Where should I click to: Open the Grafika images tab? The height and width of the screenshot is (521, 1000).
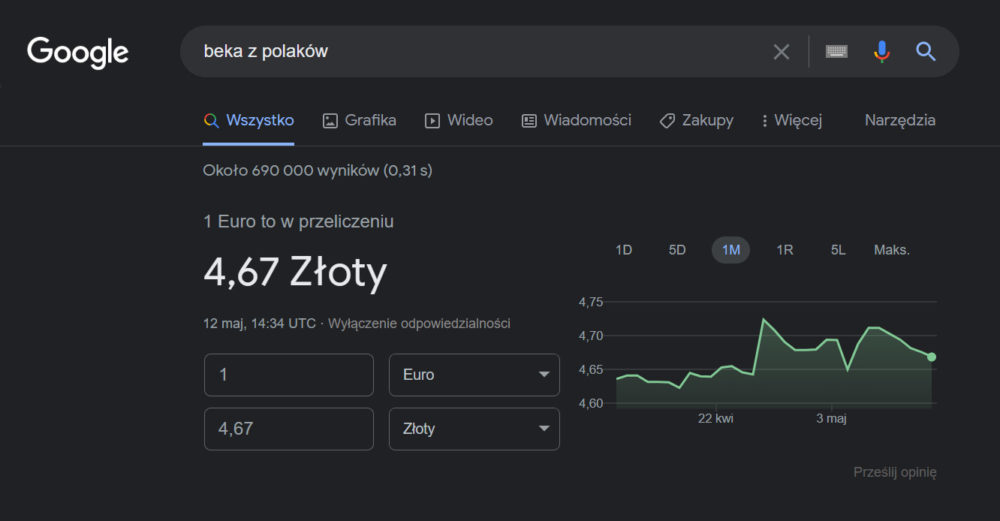[x=360, y=121]
